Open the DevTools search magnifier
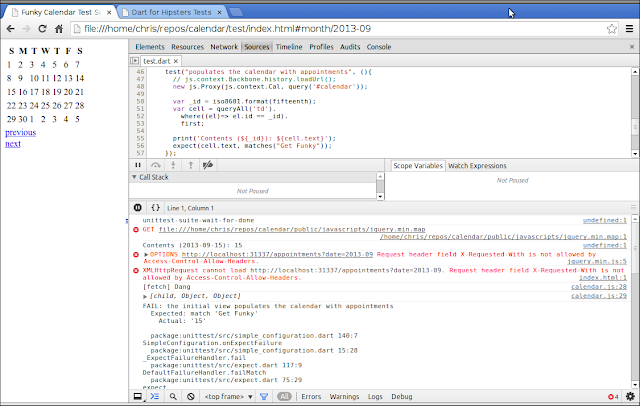The width and height of the screenshot is (640, 406). coord(173,397)
